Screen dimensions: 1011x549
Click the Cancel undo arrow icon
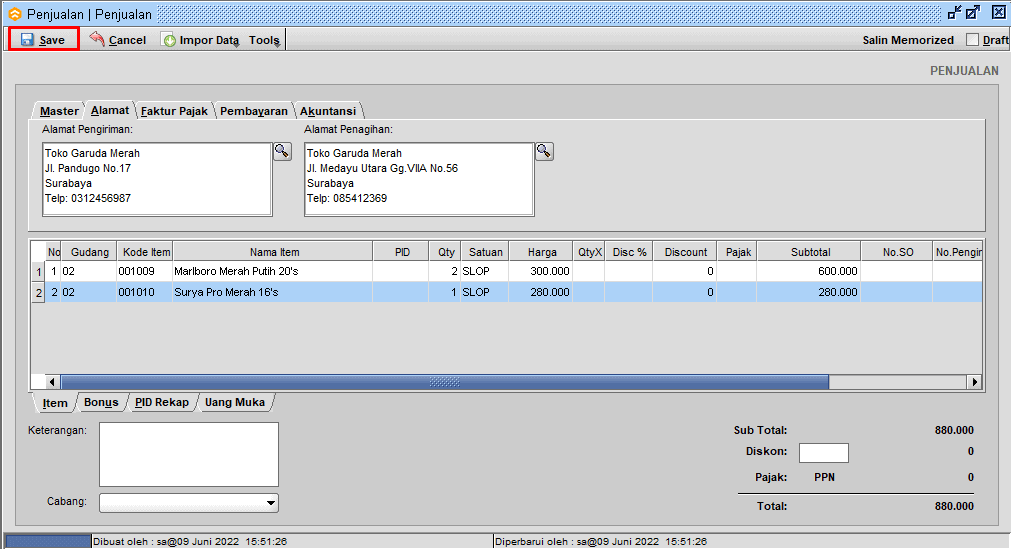97,39
